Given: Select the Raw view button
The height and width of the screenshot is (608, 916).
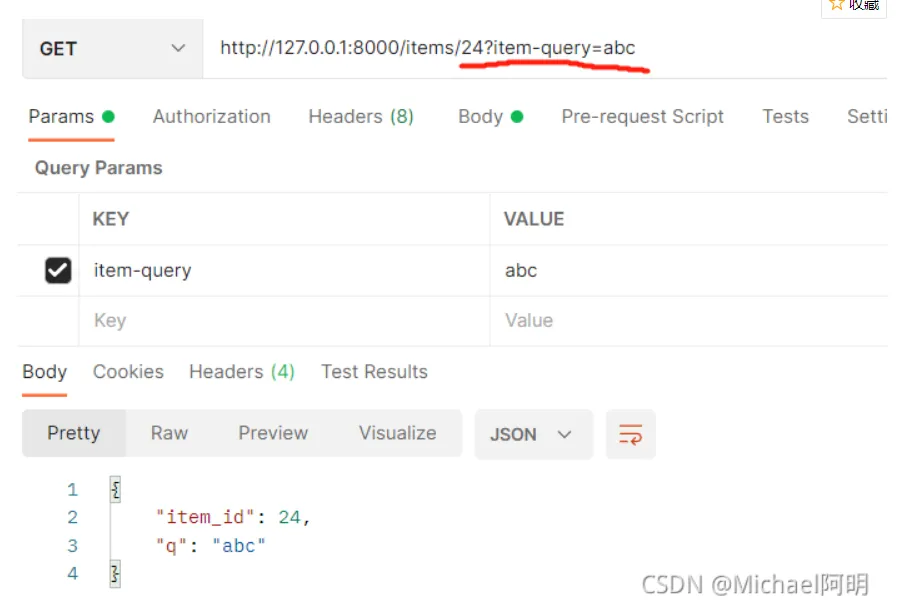Looking at the screenshot, I should (169, 433).
